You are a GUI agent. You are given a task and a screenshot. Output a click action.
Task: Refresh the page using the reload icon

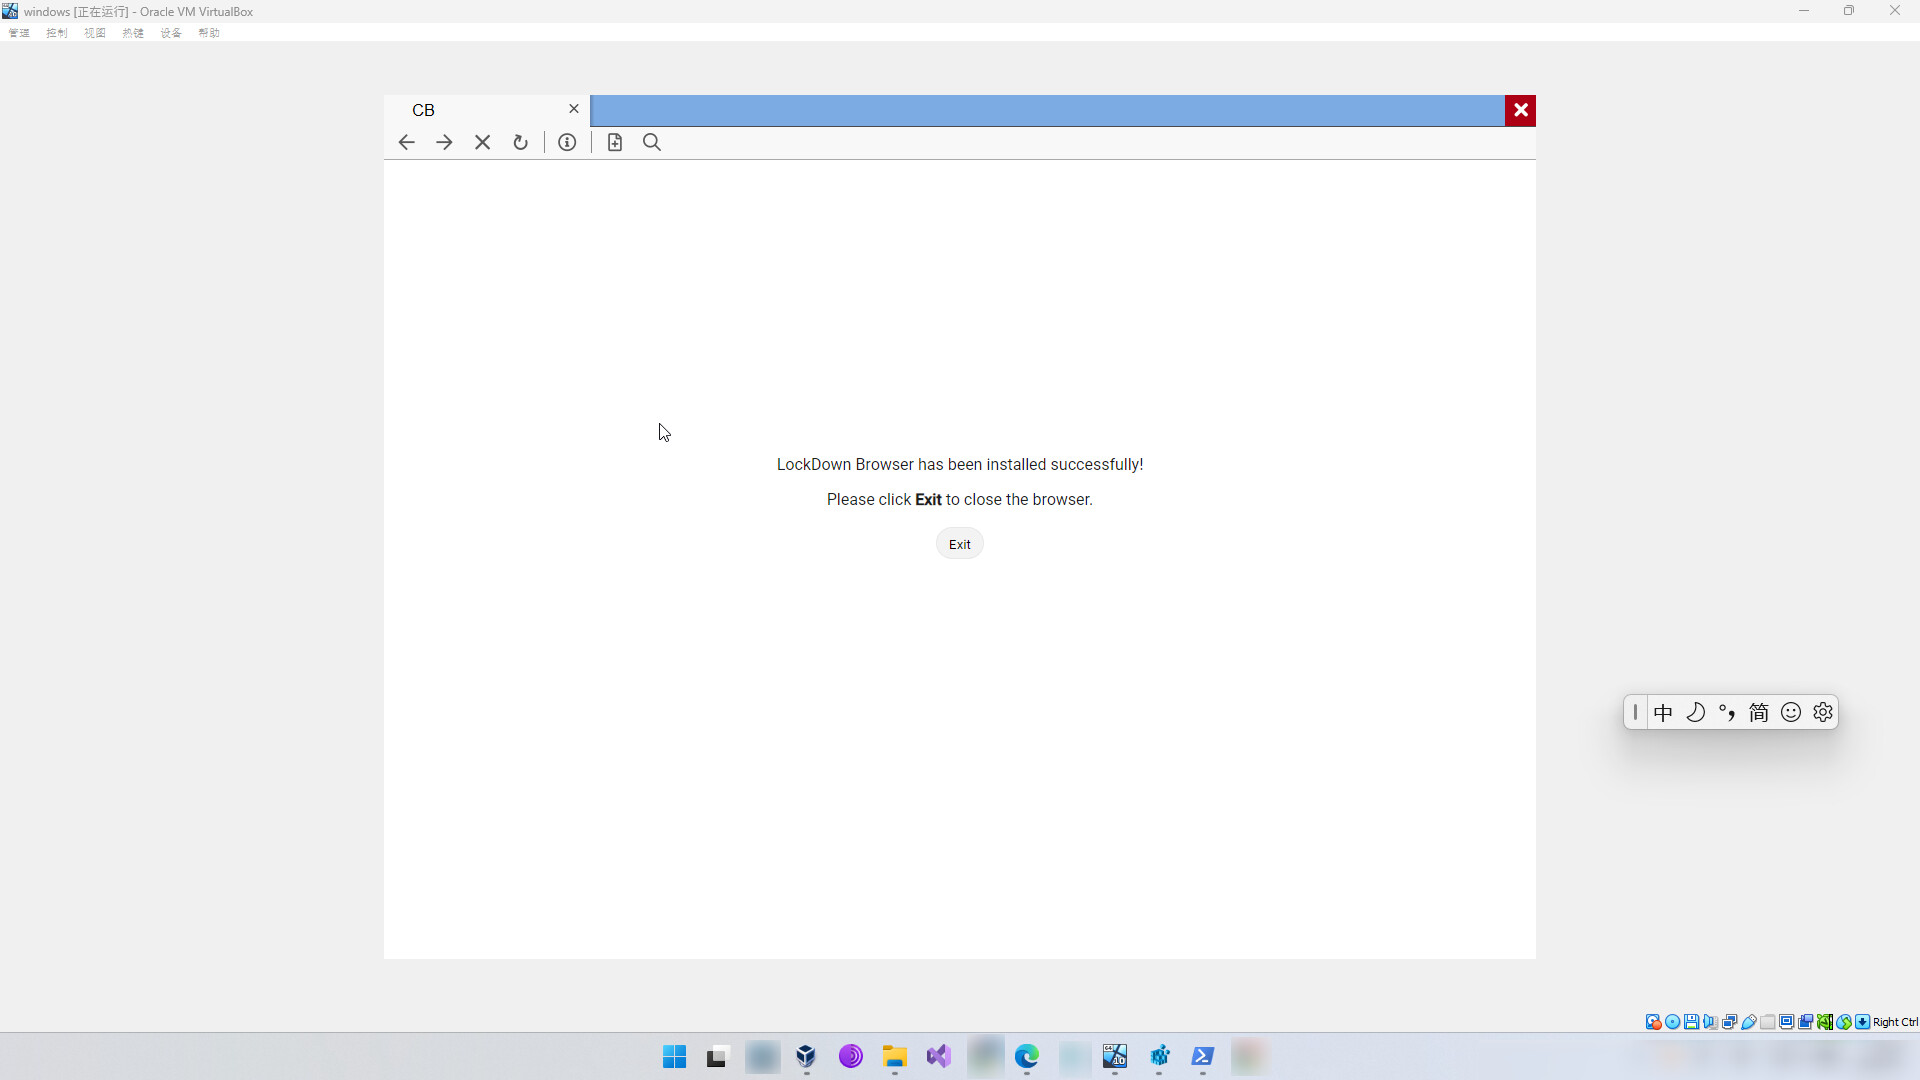(x=521, y=142)
